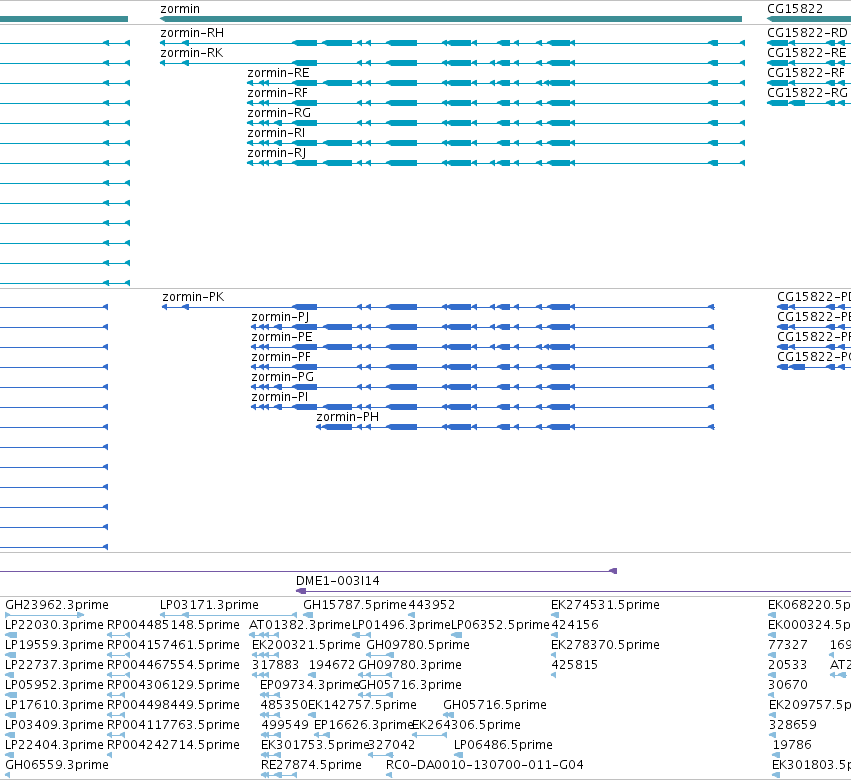Select the zormin-RF transcript
Viewport: 851px width, 780px height.
click(x=277, y=93)
